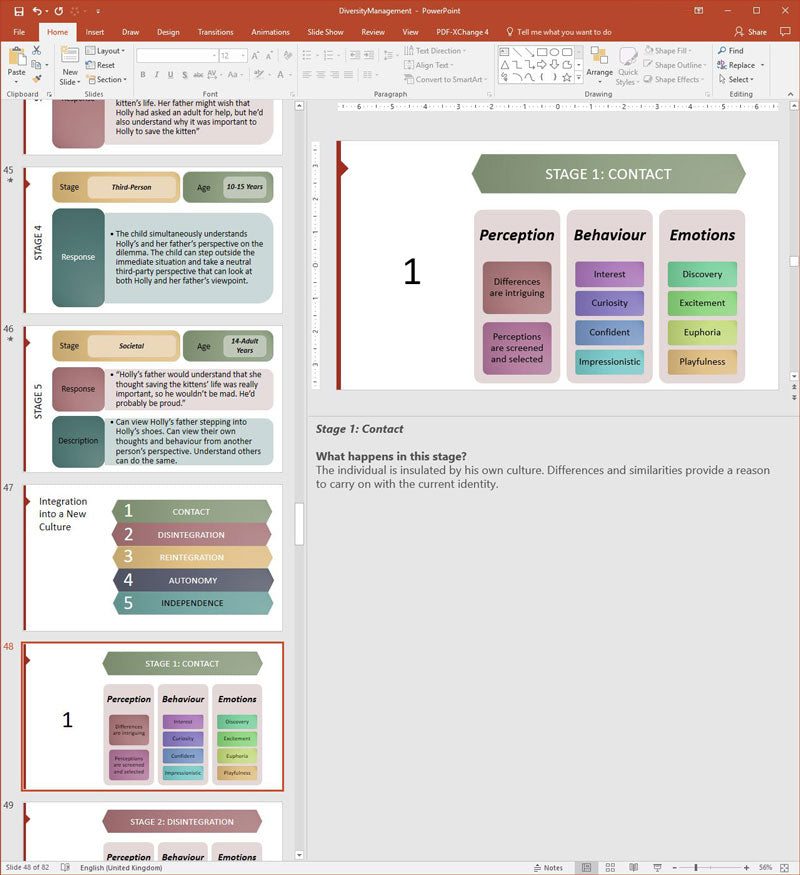Start Slide Show from the status bar

[x=657, y=867]
